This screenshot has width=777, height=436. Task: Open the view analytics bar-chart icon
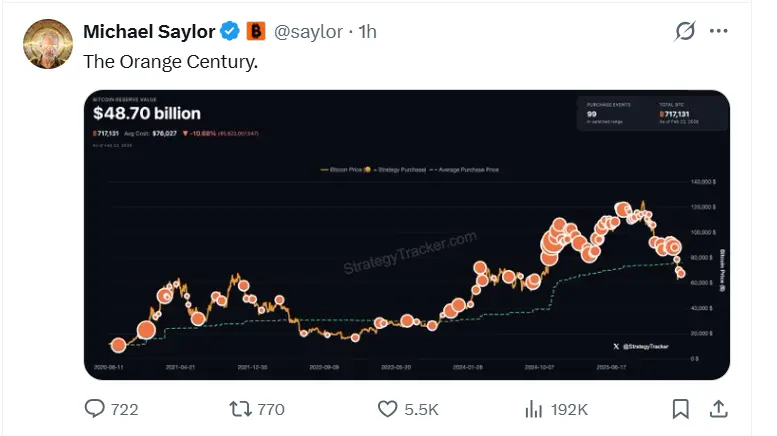[534, 408]
